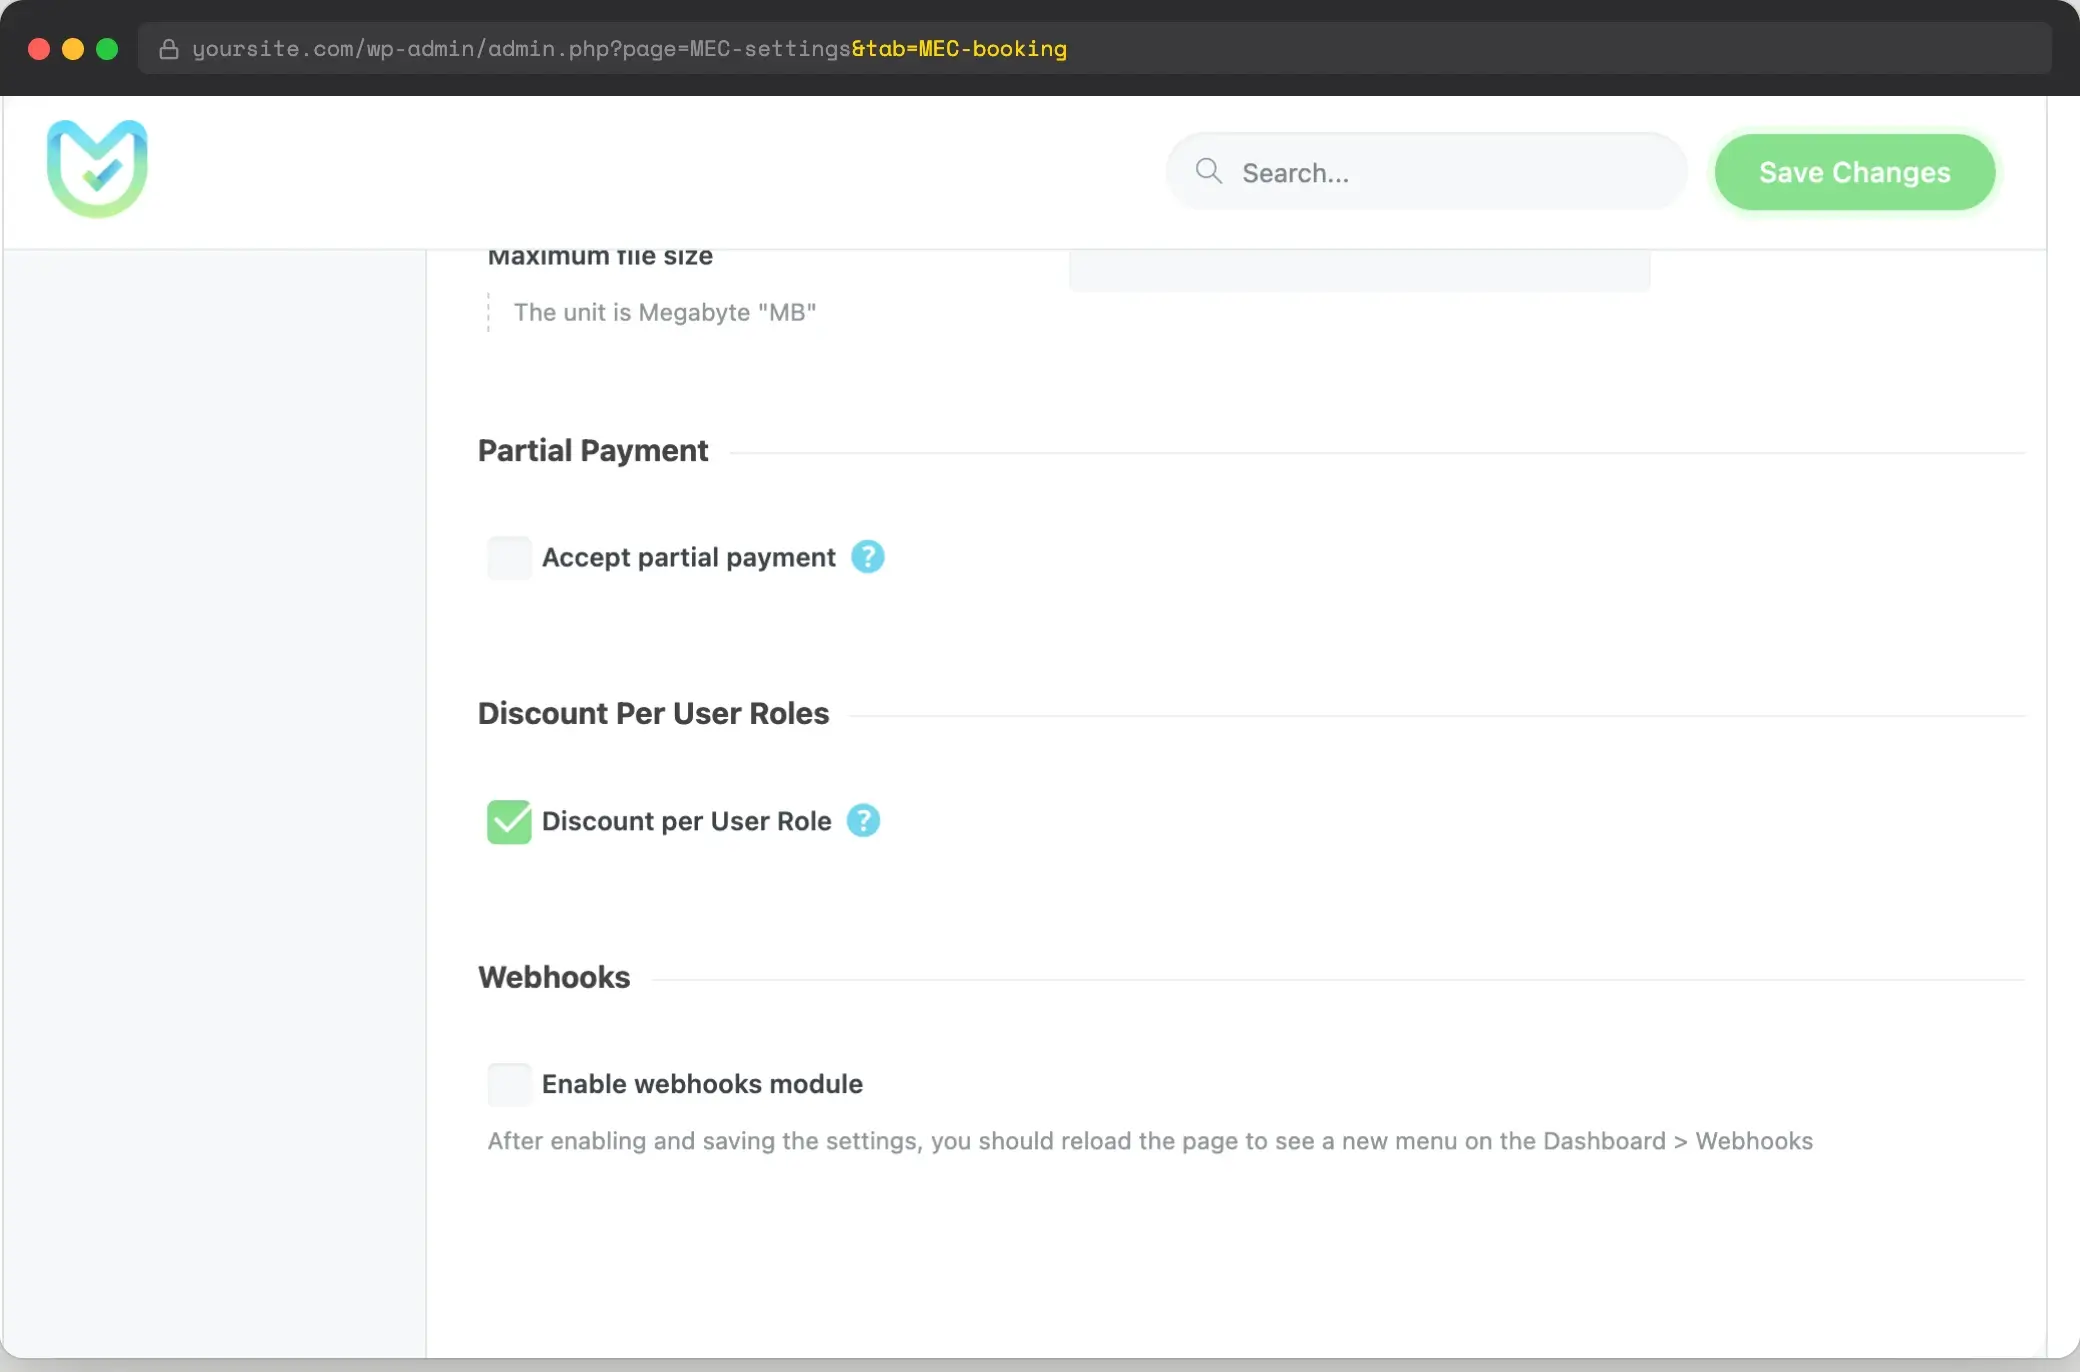Click the 'Discount per User Role' label

[x=686, y=822]
